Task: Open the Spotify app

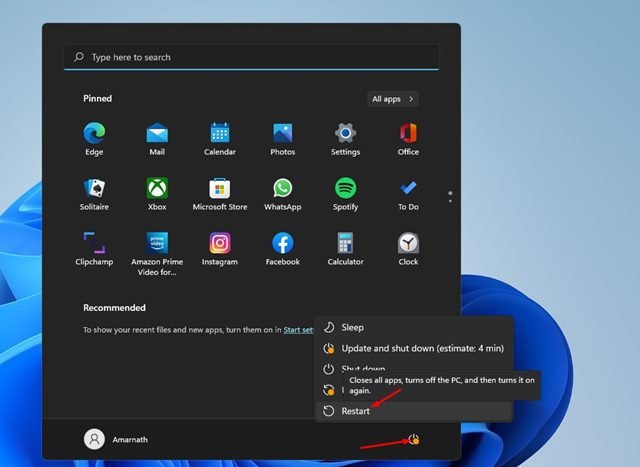Action: 345,194
